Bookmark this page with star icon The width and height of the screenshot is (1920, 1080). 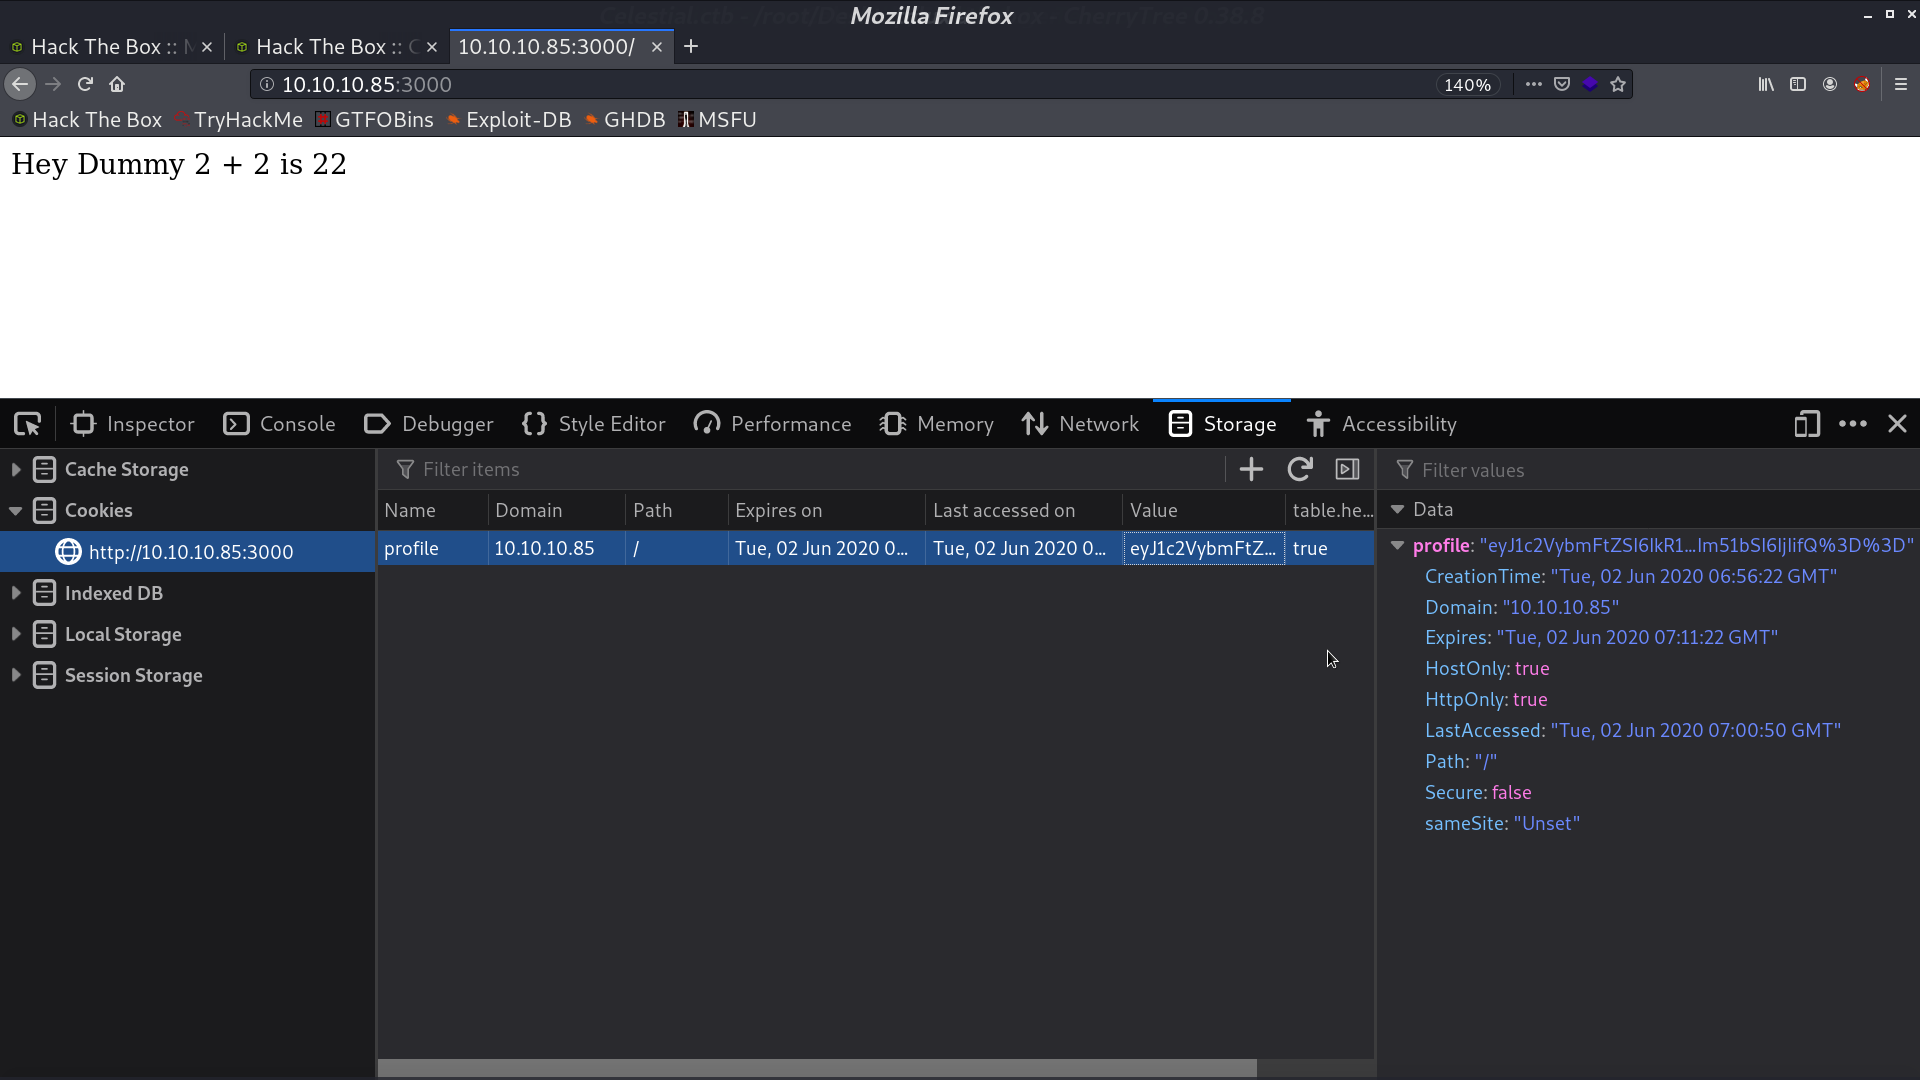pos(1618,84)
